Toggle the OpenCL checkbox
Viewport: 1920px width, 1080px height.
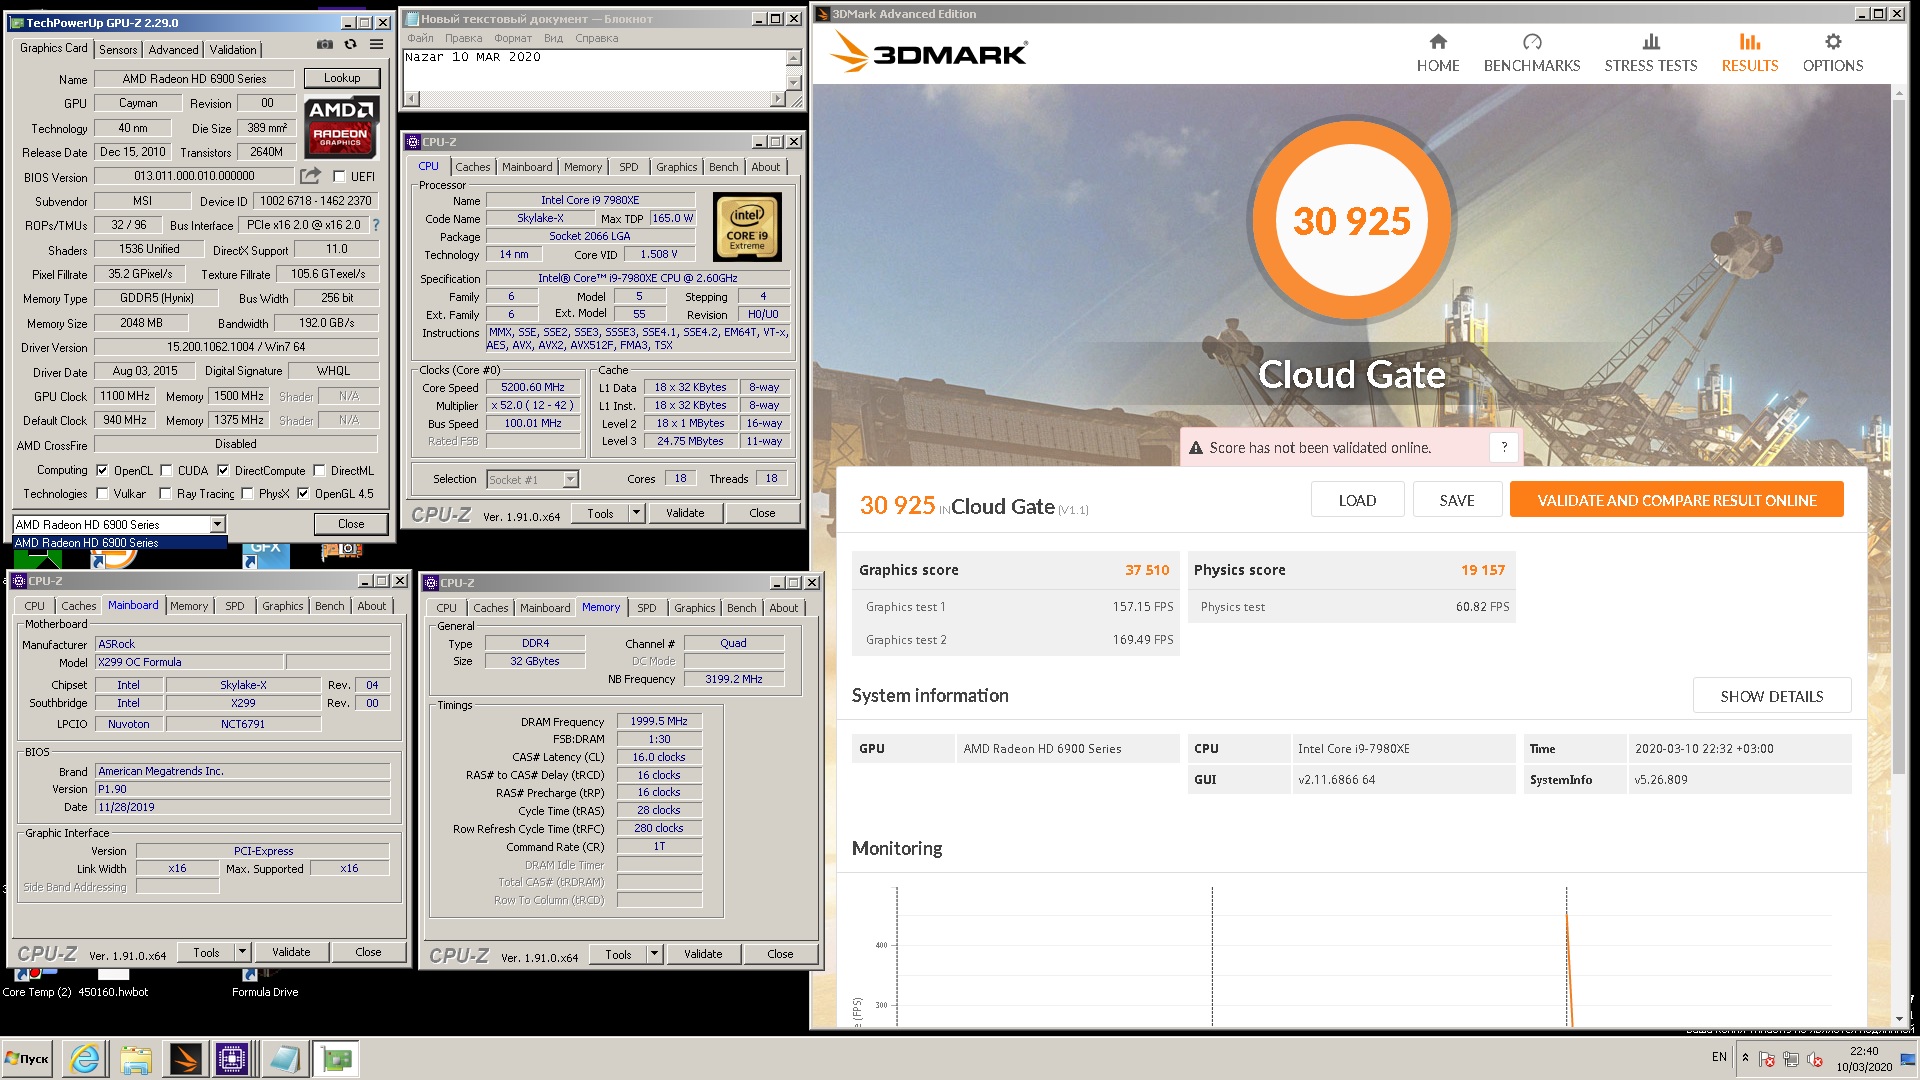pos(101,471)
